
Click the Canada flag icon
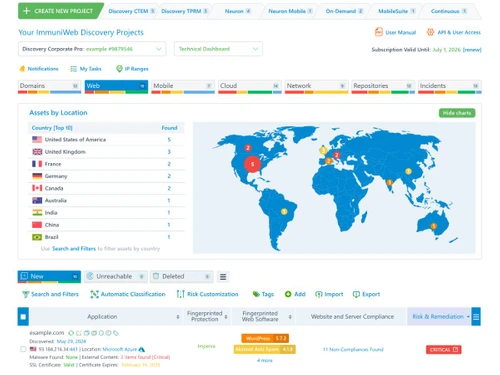pyautogui.click(x=37, y=188)
